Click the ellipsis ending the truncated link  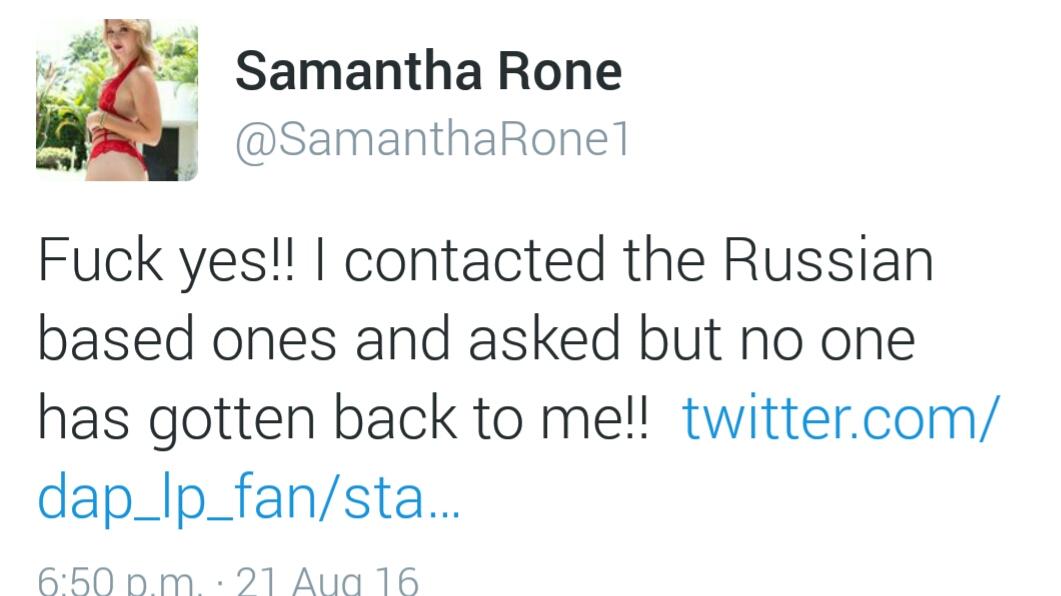444,505
